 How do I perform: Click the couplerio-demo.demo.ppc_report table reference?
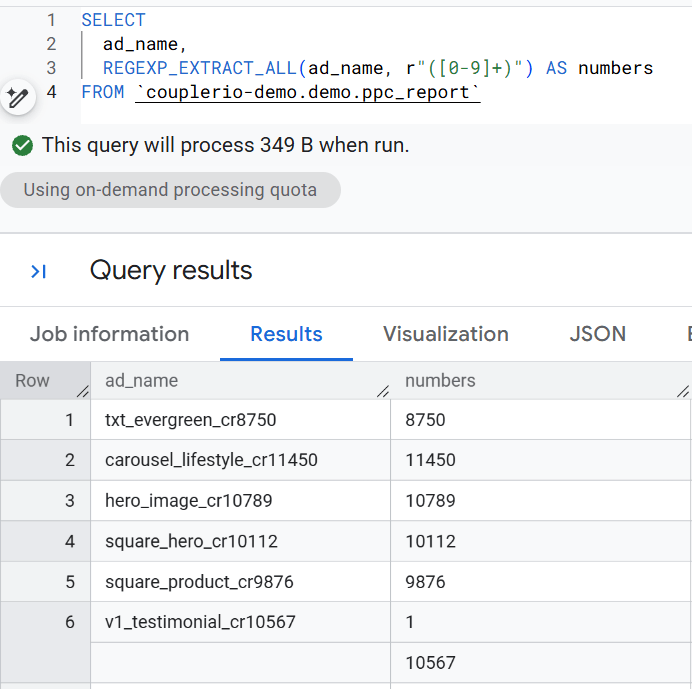pyautogui.click(x=308, y=92)
